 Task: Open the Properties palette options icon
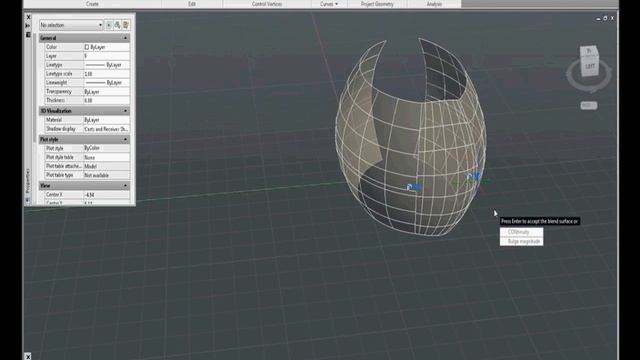28,35
